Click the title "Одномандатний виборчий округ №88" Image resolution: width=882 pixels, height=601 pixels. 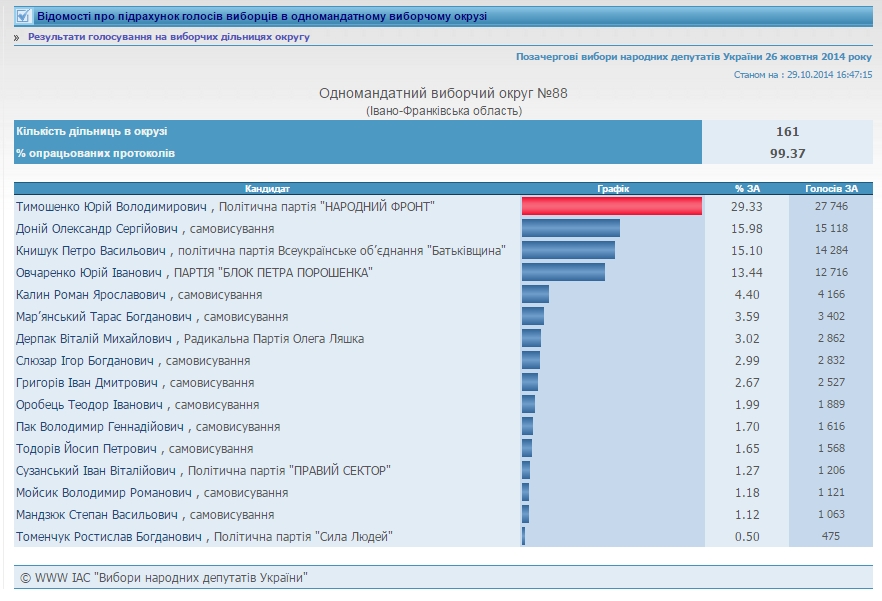click(x=442, y=93)
